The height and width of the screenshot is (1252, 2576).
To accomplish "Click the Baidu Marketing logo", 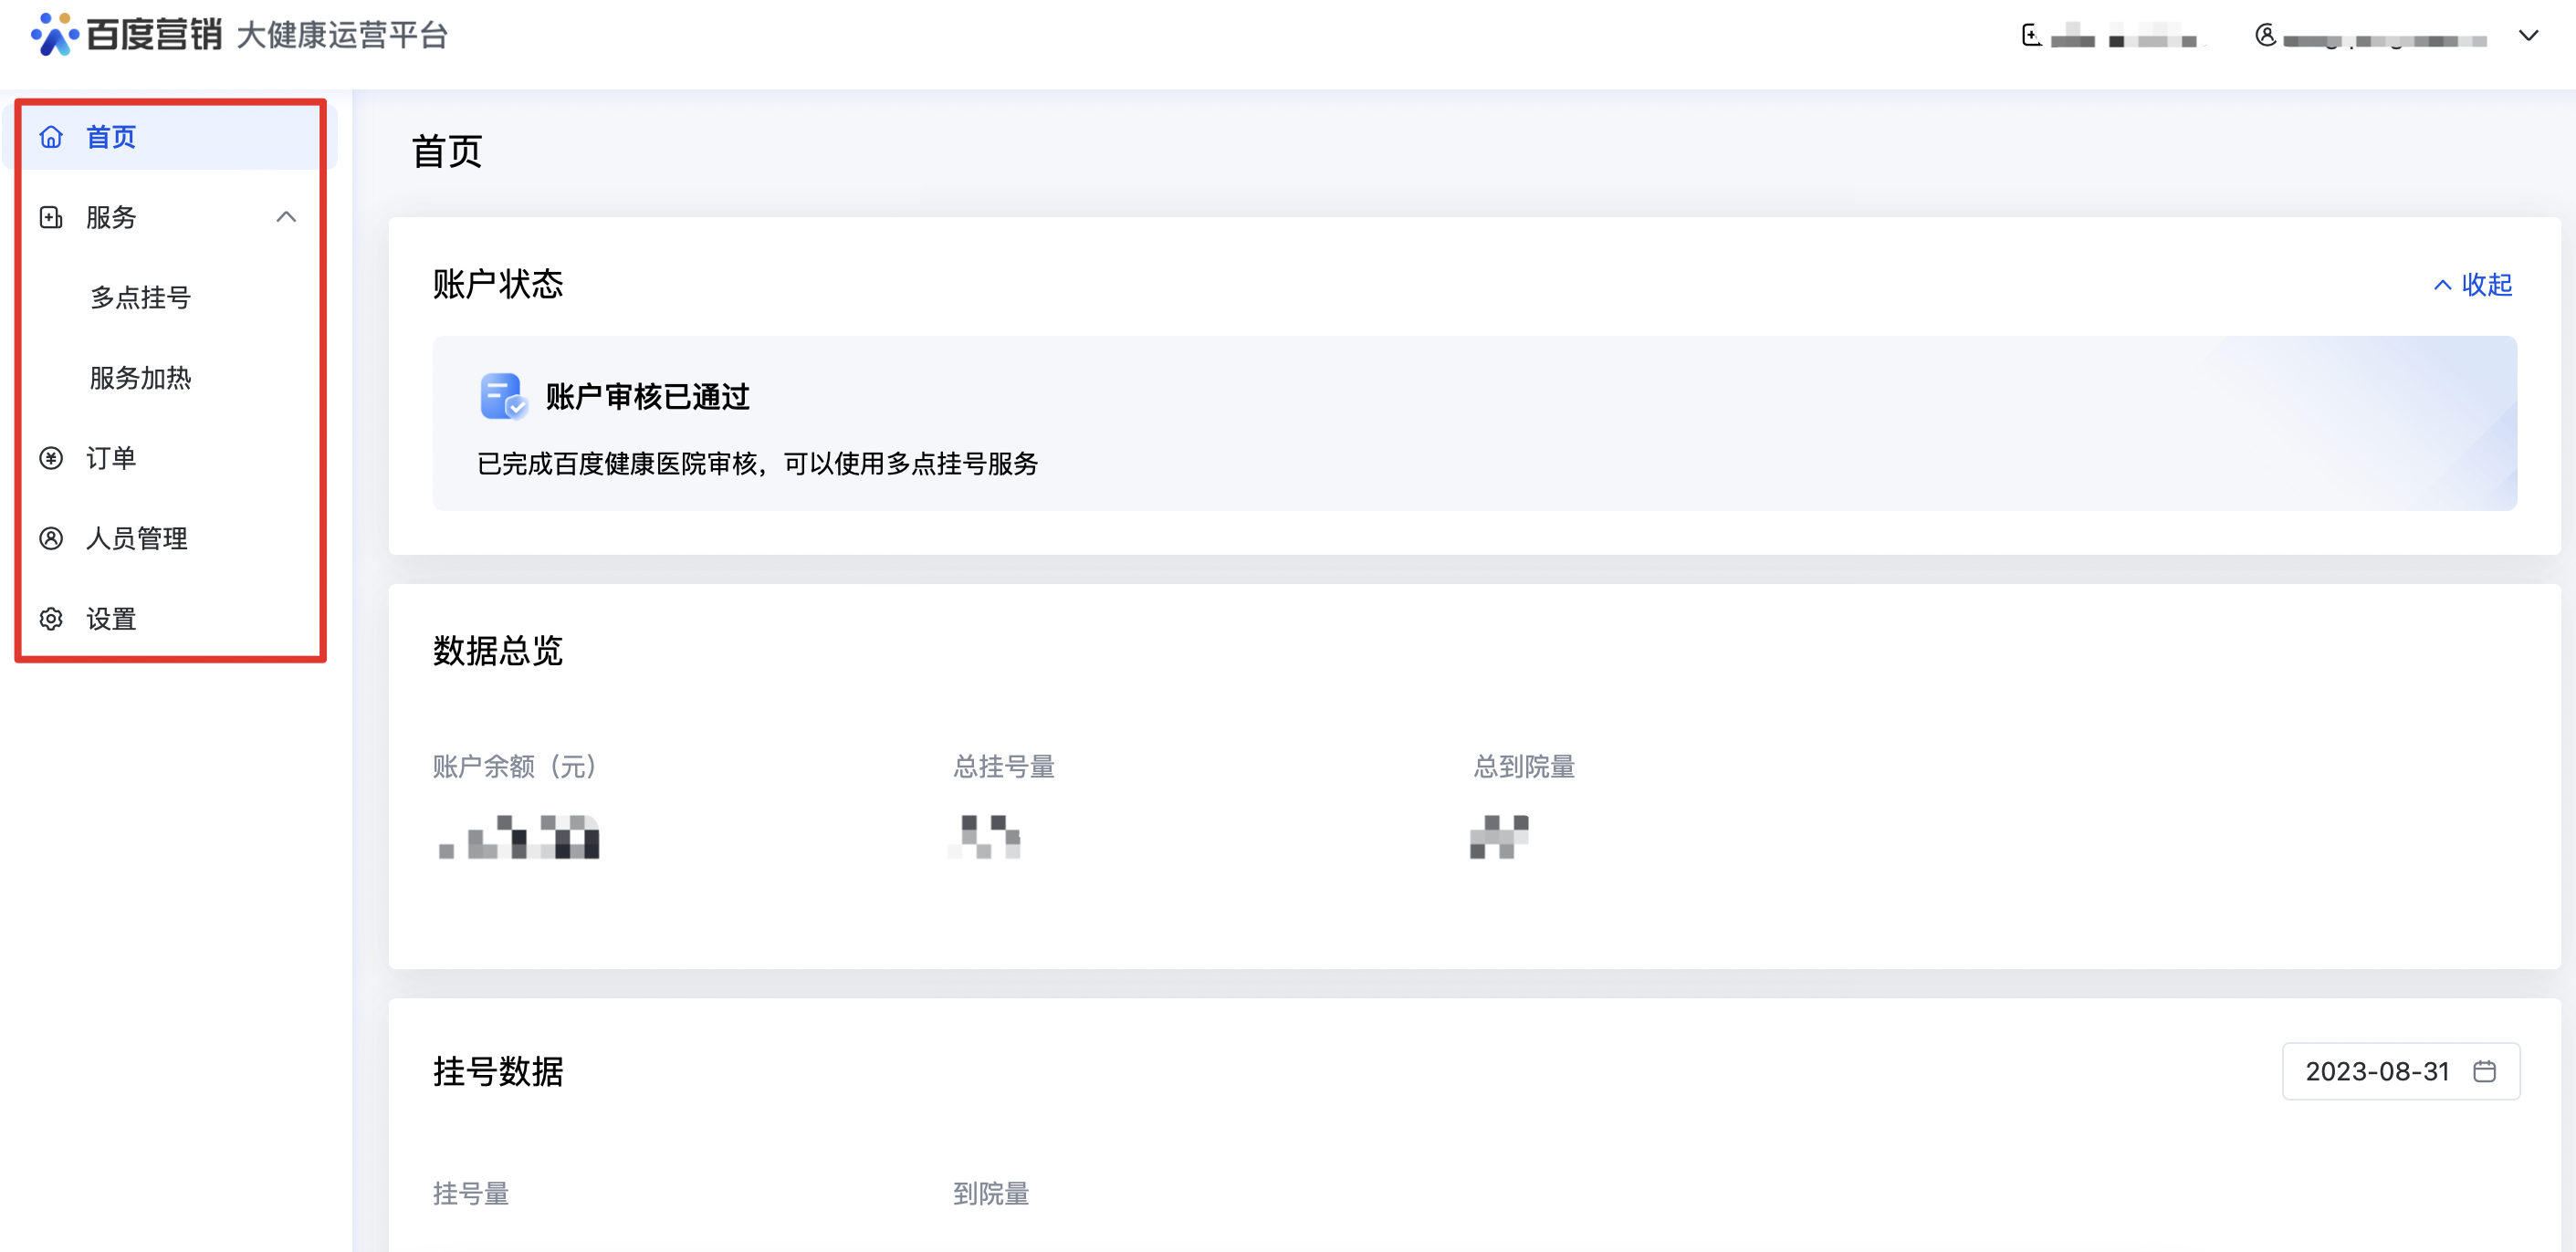I will pyautogui.click(x=128, y=35).
